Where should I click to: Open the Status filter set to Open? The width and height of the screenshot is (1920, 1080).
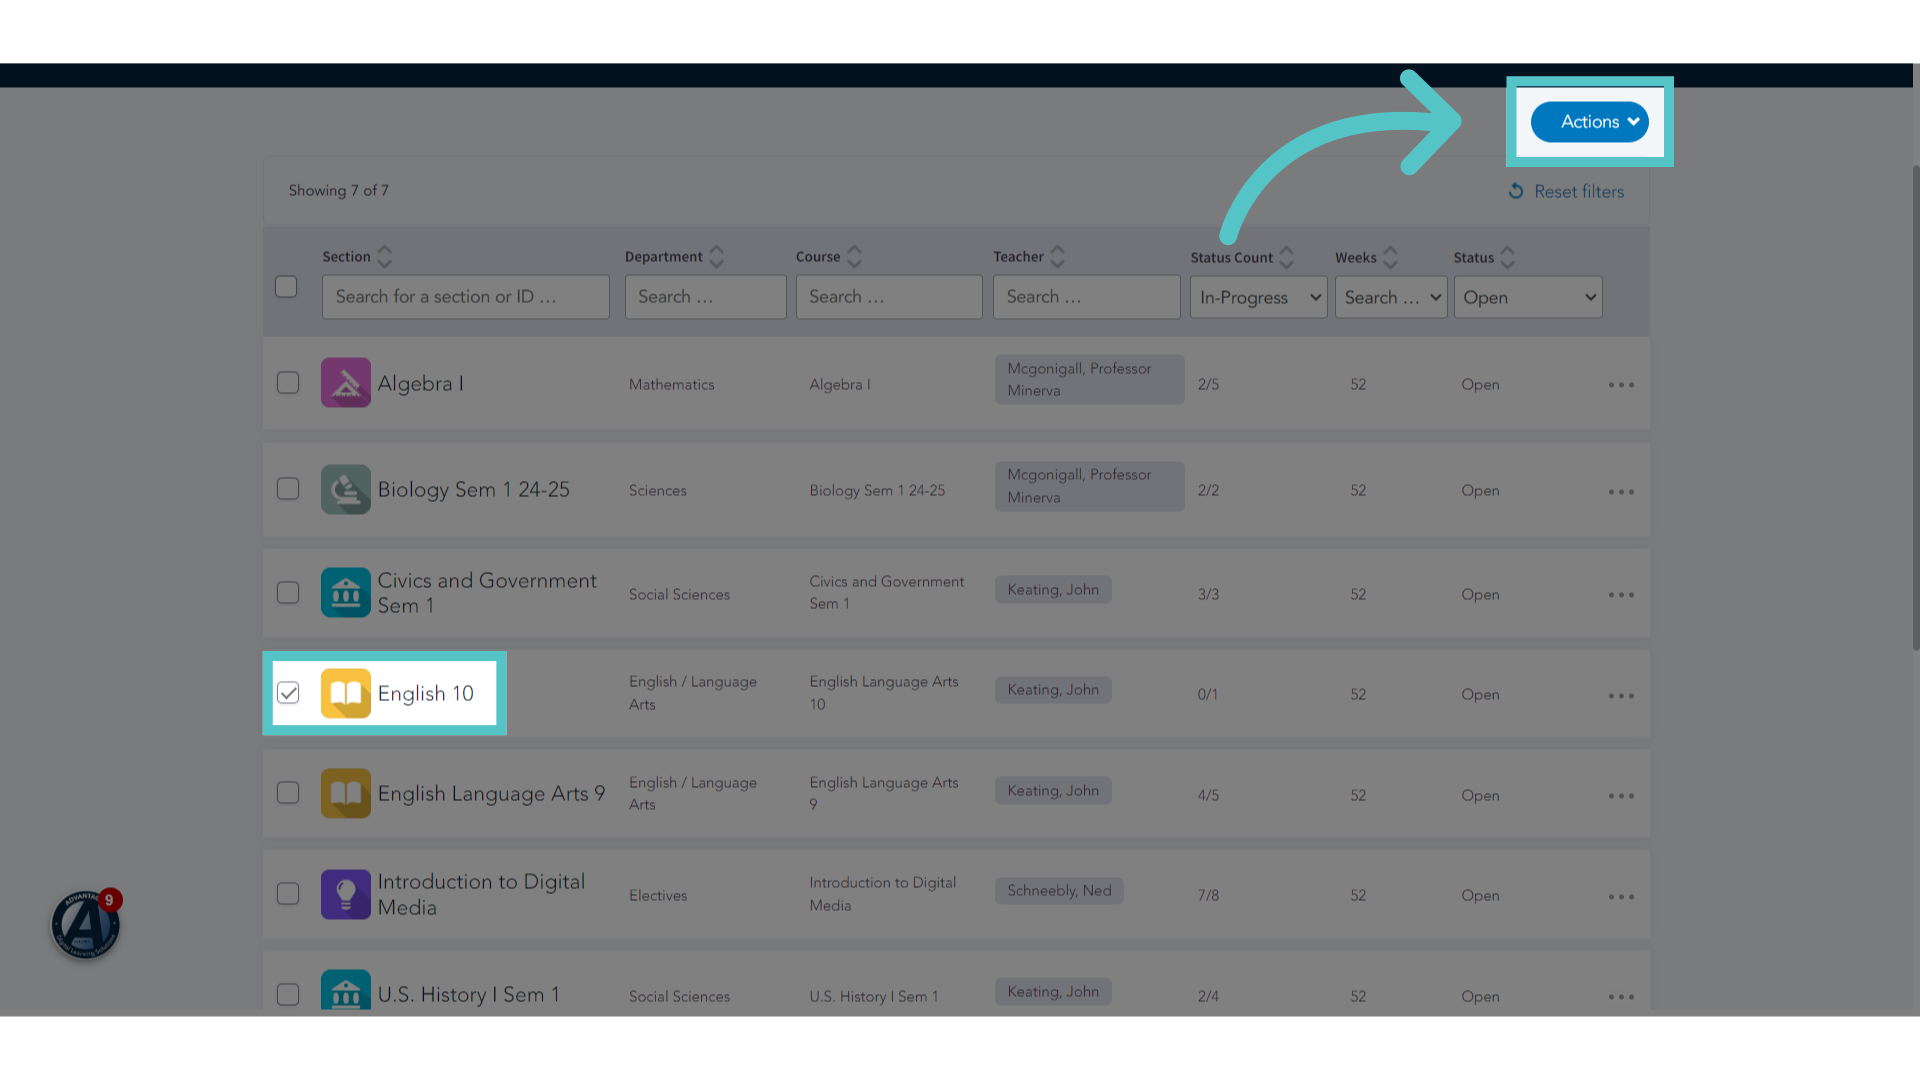[1528, 297]
